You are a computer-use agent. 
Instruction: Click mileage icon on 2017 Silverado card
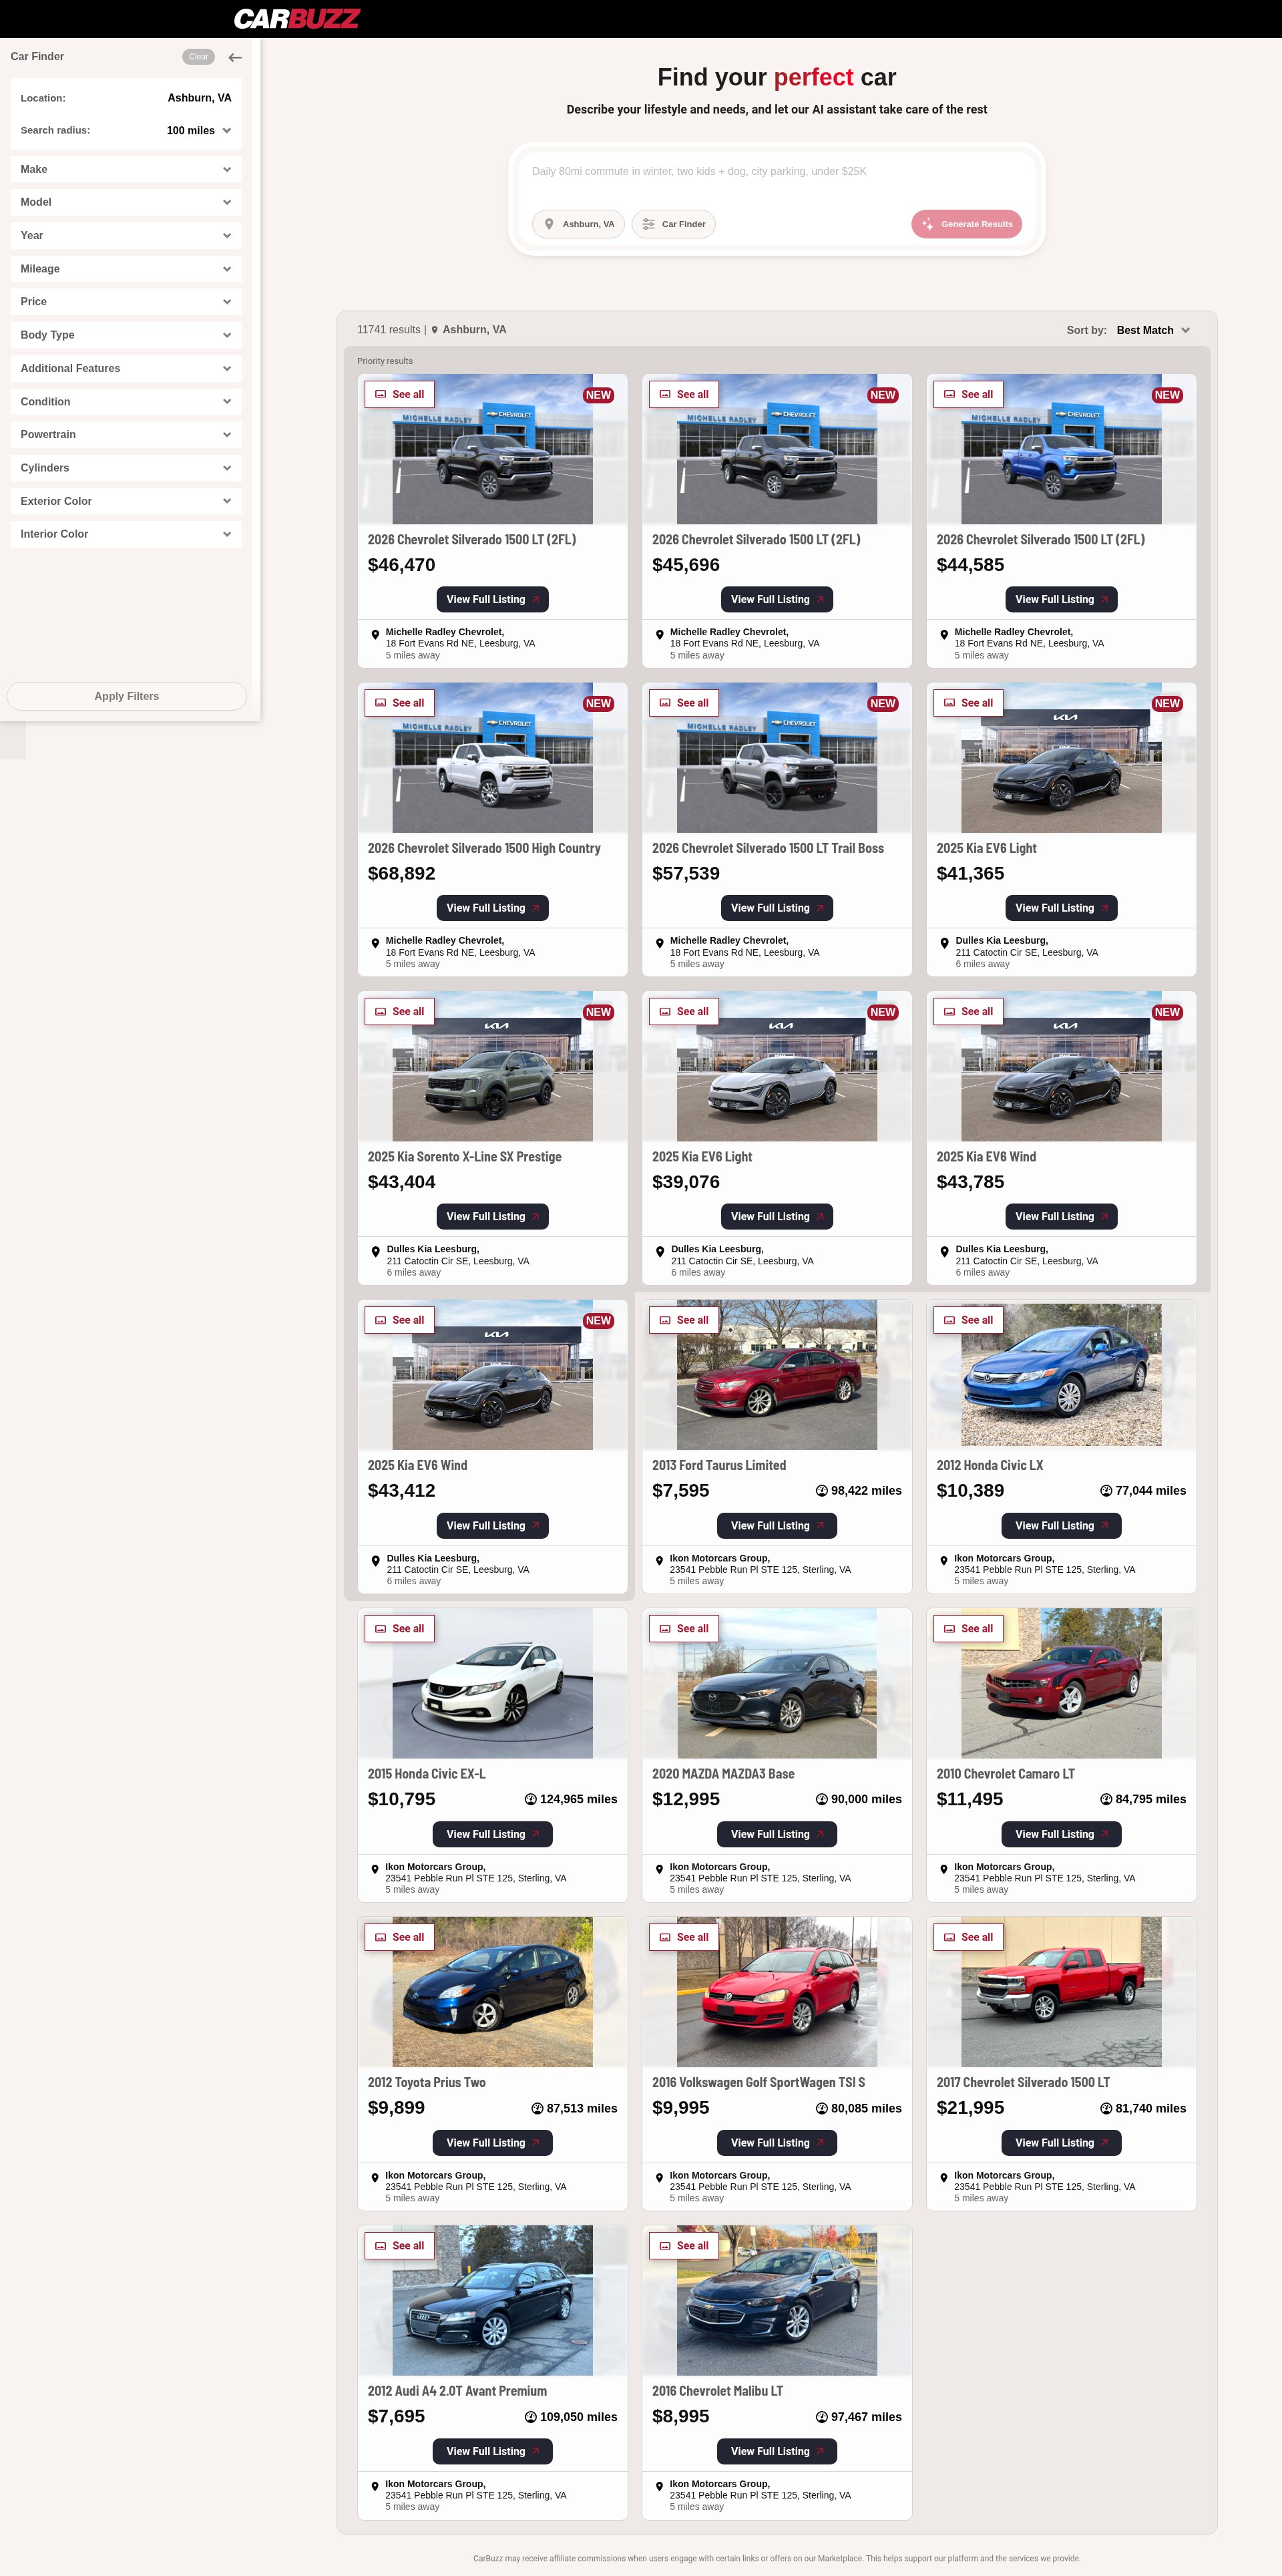click(x=1106, y=2108)
